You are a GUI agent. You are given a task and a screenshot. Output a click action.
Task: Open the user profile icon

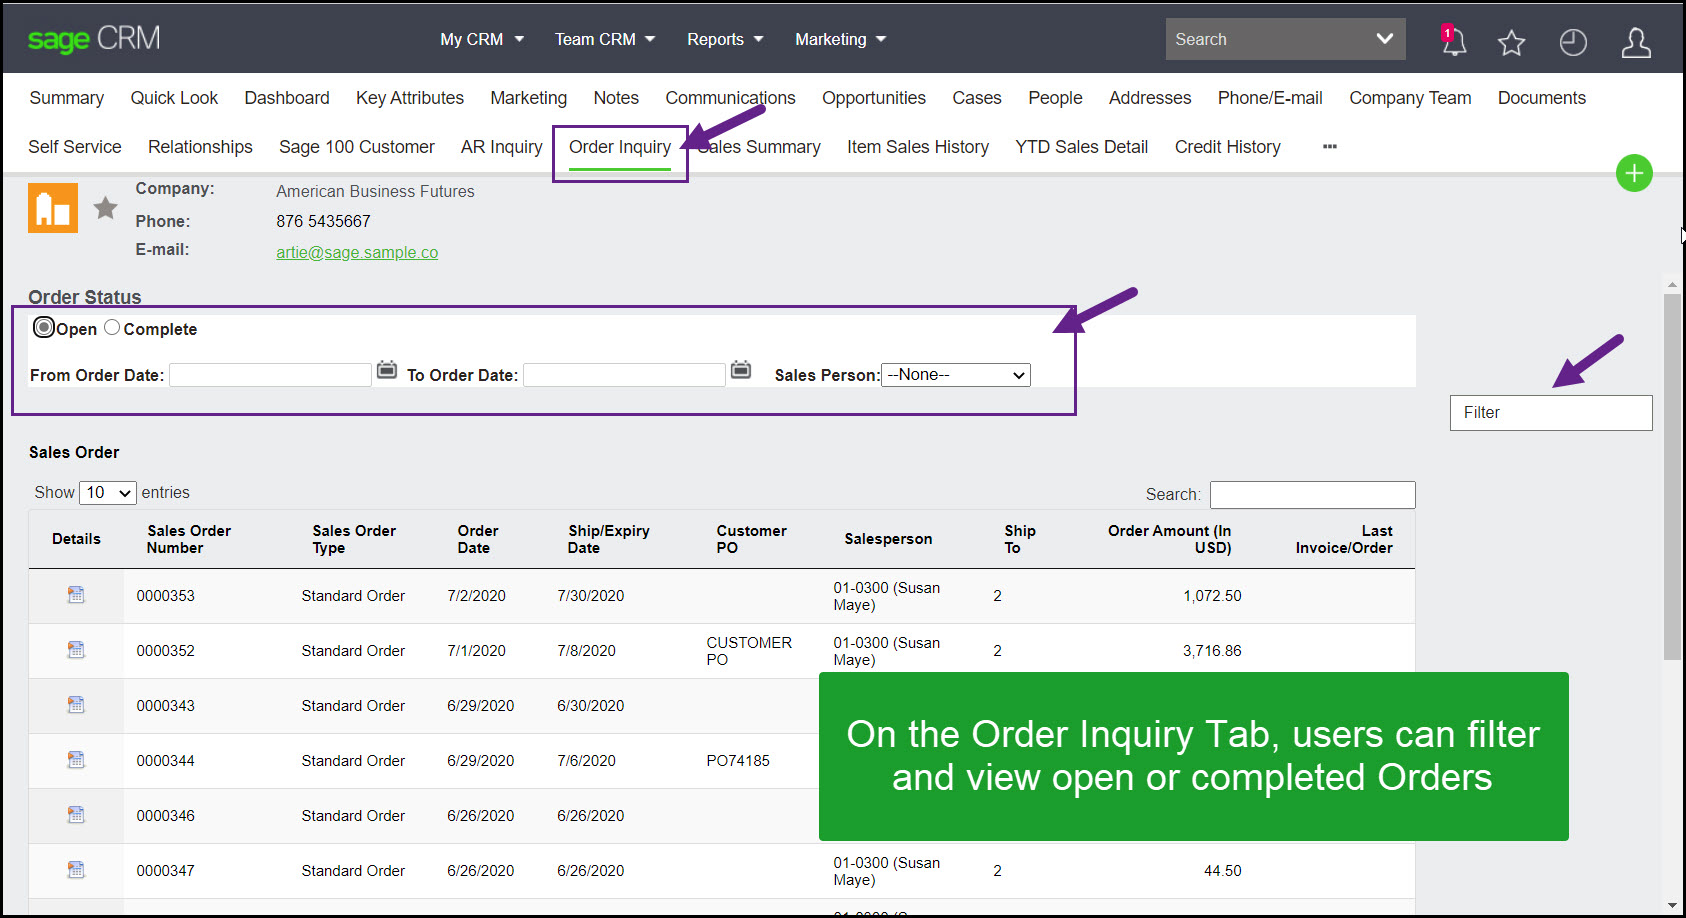[1636, 42]
